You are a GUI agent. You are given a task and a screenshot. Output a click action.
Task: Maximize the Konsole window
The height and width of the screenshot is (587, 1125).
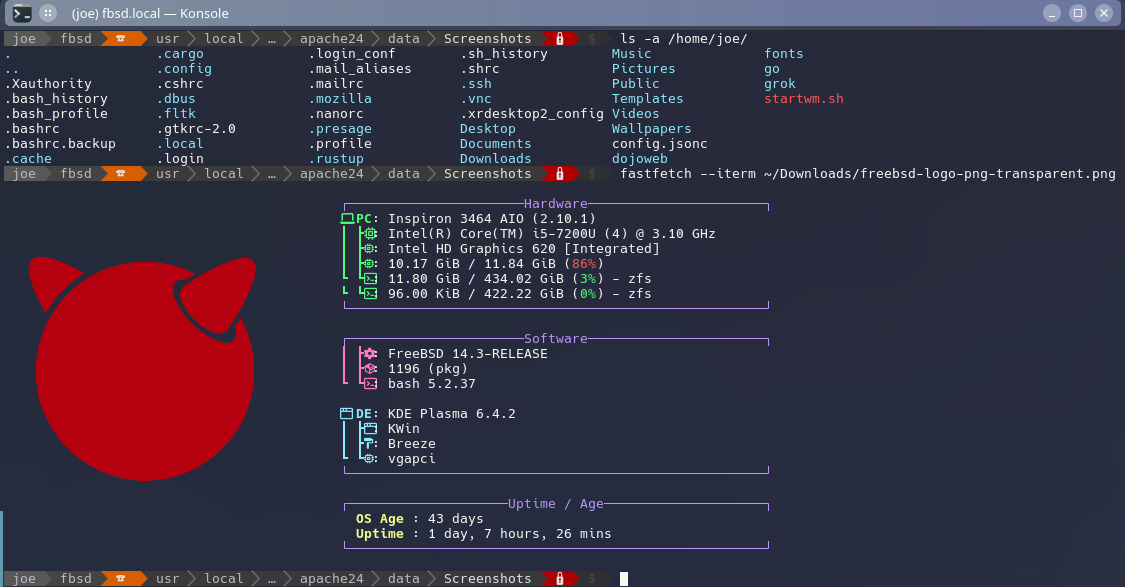point(1077,14)
